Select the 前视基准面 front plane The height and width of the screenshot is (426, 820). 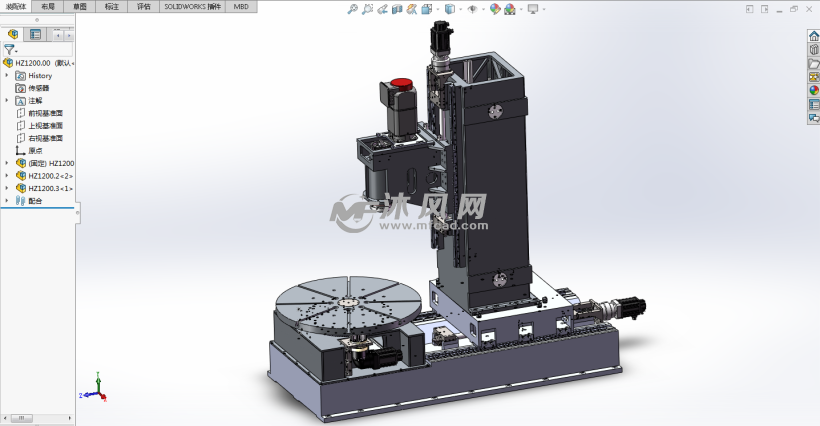[40, 113]
